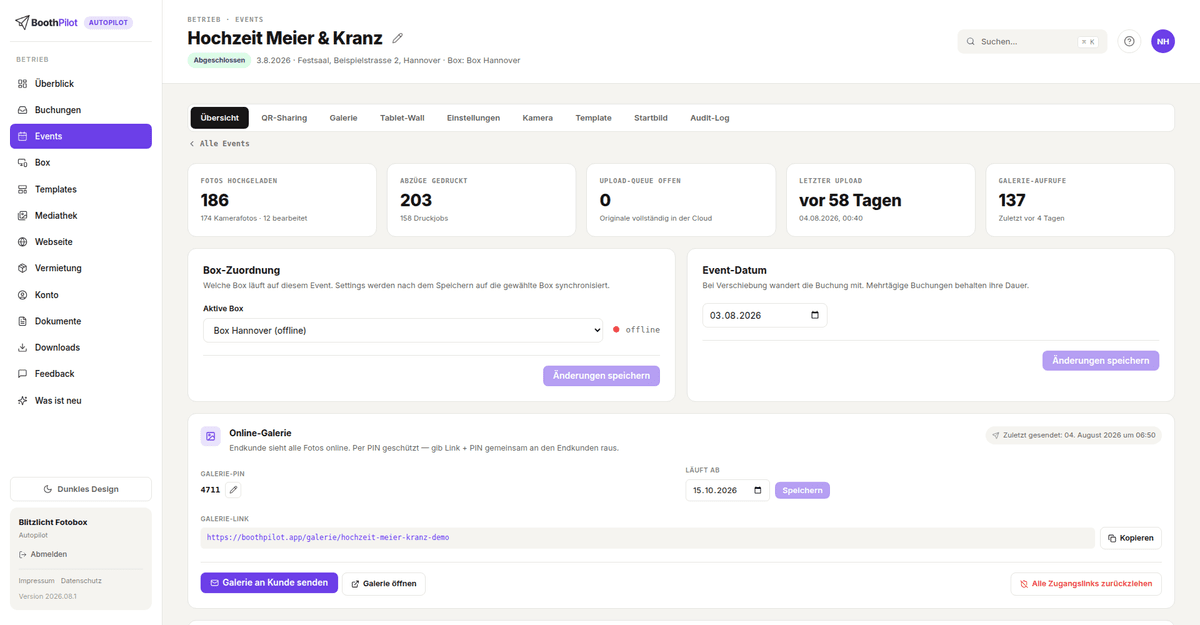Open the Event-Datum calendar picker icon
This screenshot has width=1200, height=625.
point(815,315)
